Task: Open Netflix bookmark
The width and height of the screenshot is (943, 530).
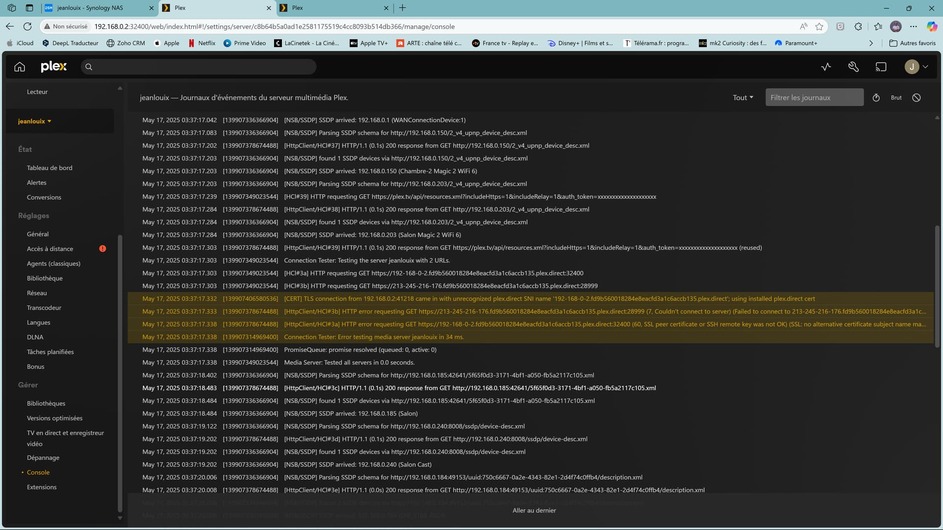Action: 201,43
